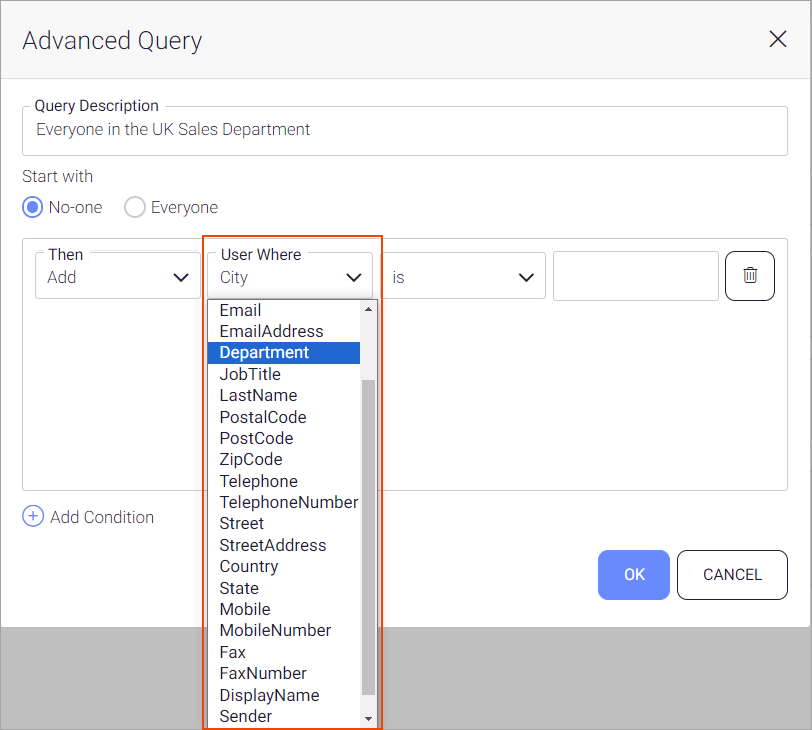Choose Department from the list
The height and width of the screenshot is (730, 812).
[264, 353]
